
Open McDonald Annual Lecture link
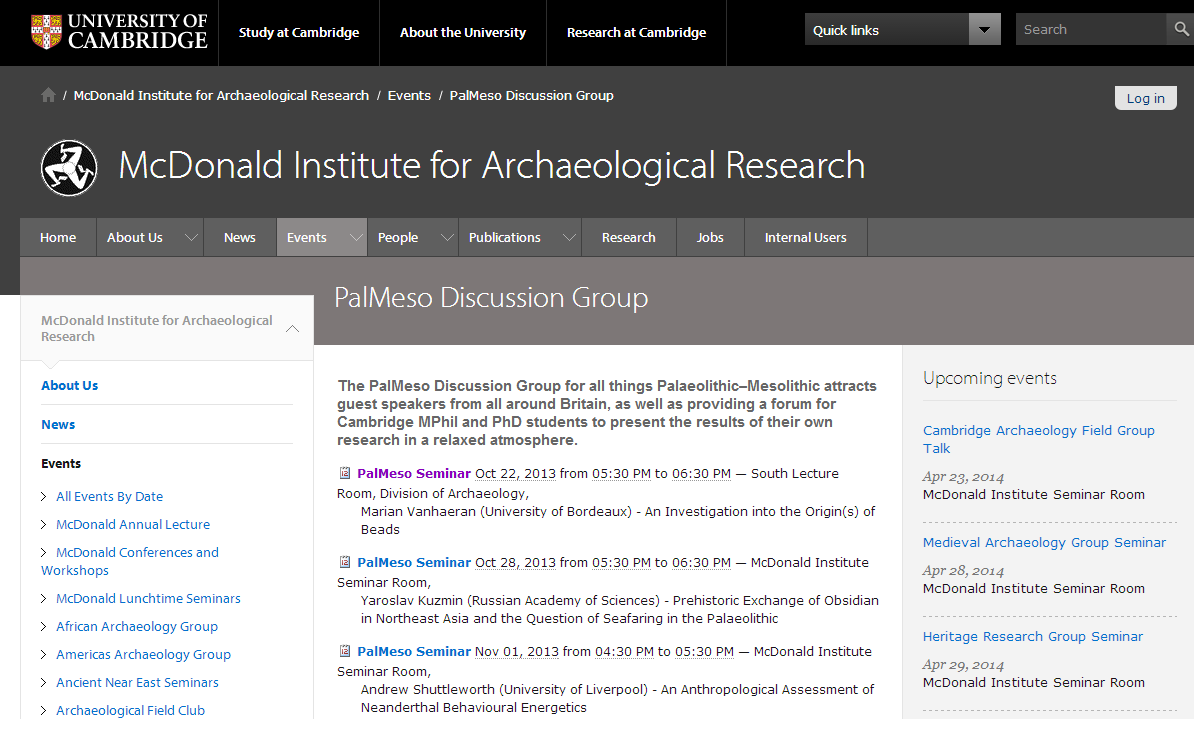point(133,524)
